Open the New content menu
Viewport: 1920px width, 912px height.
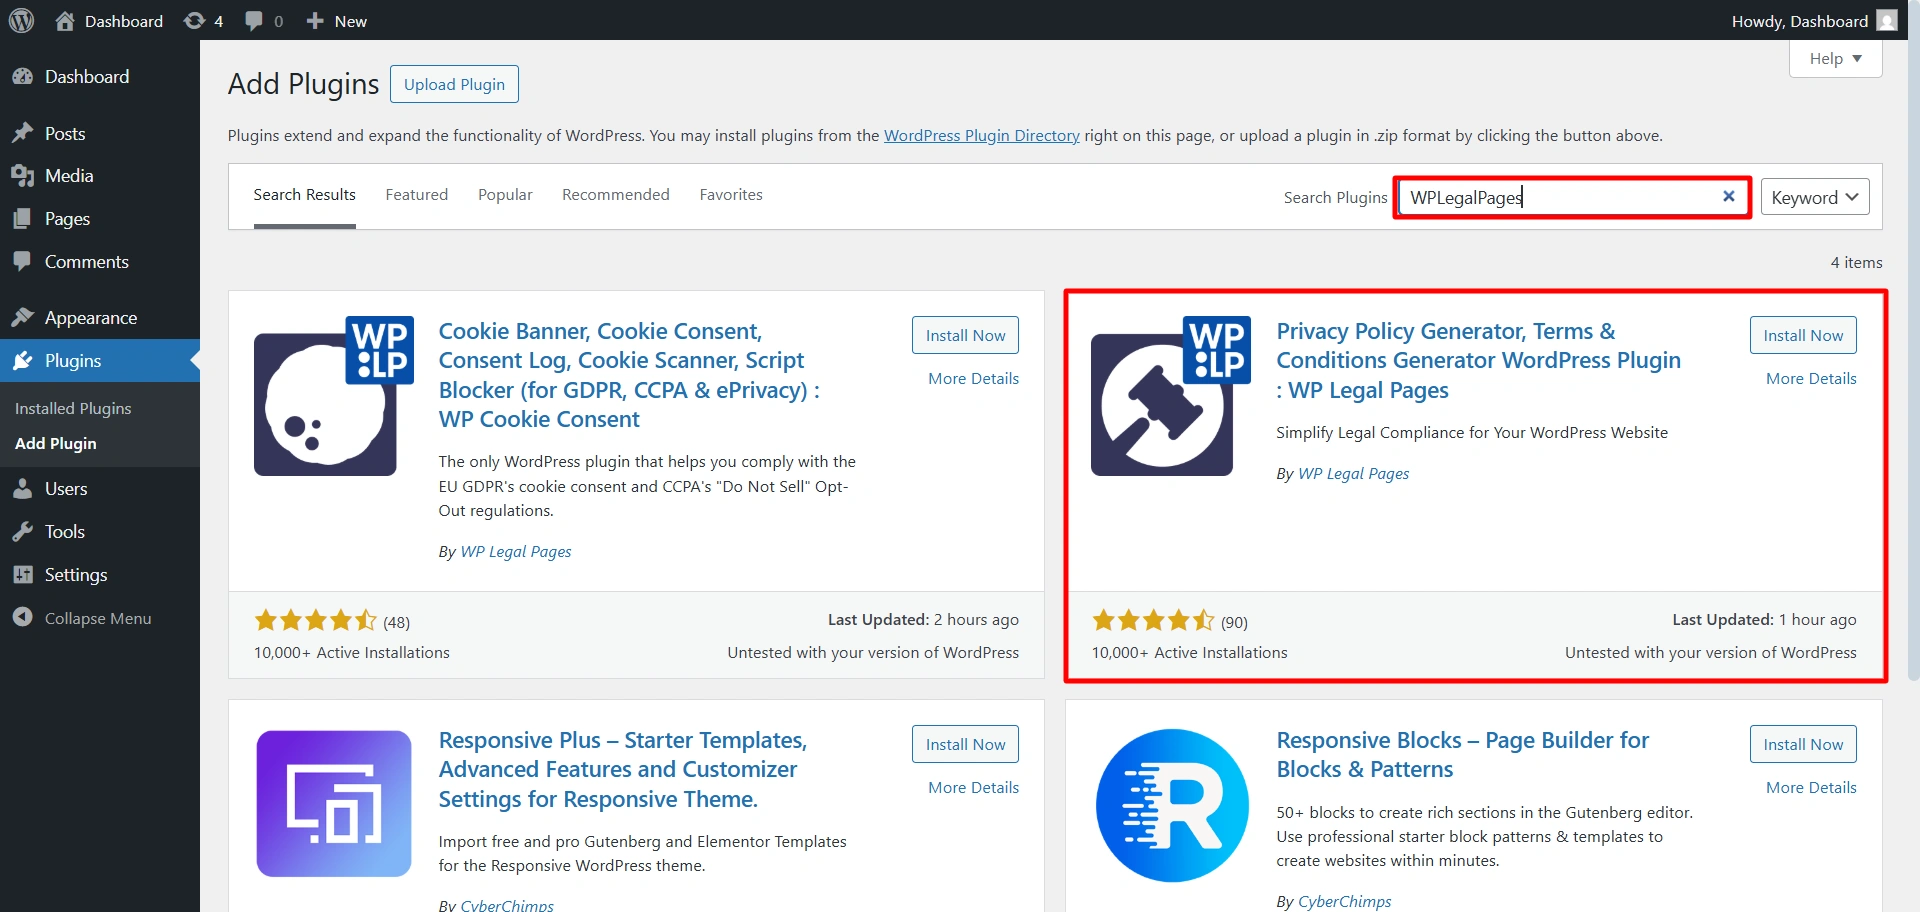[x=337, y=21]
